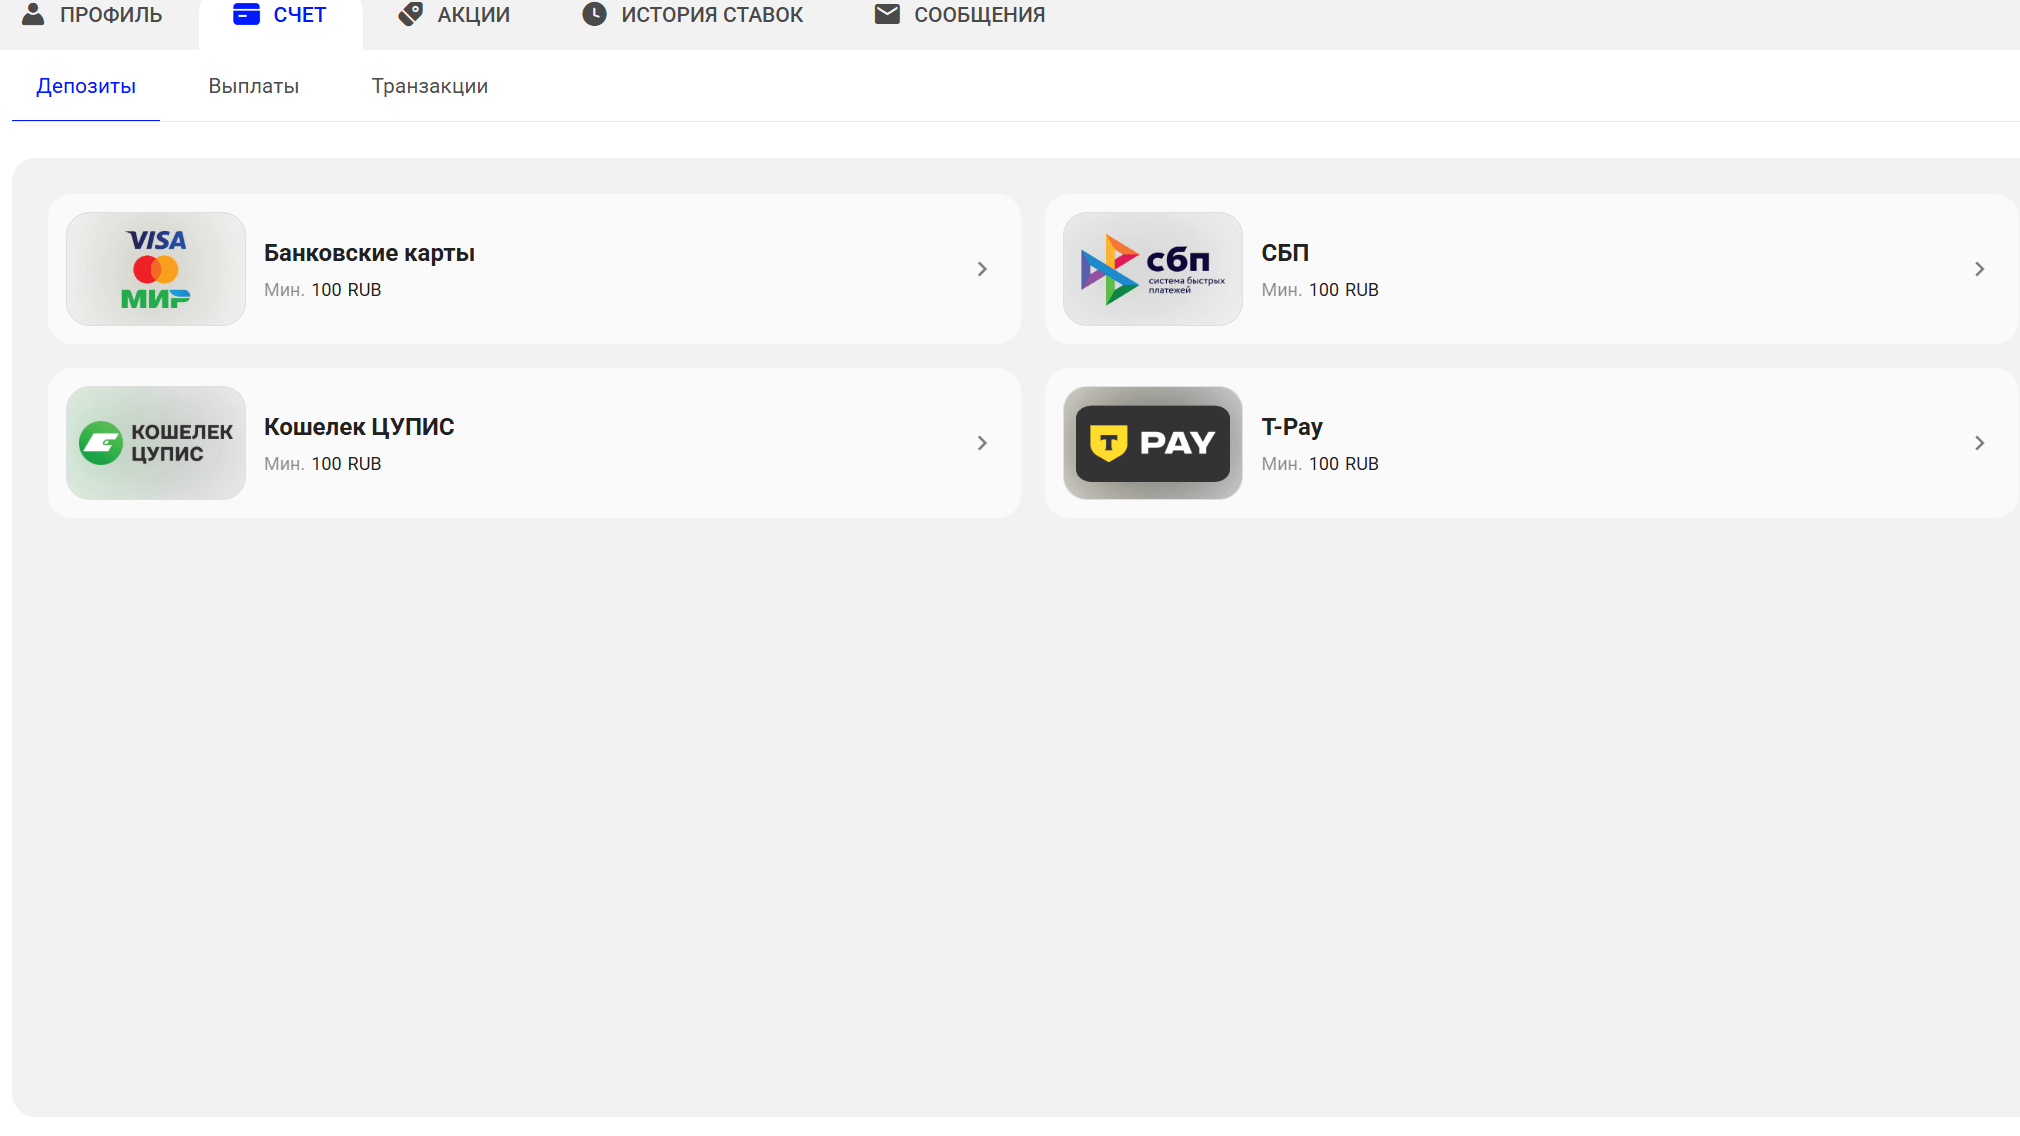2020x1136 pixels.
Task: Expand Банковские карты with its chevron arrow
Action: click(982, 269)
